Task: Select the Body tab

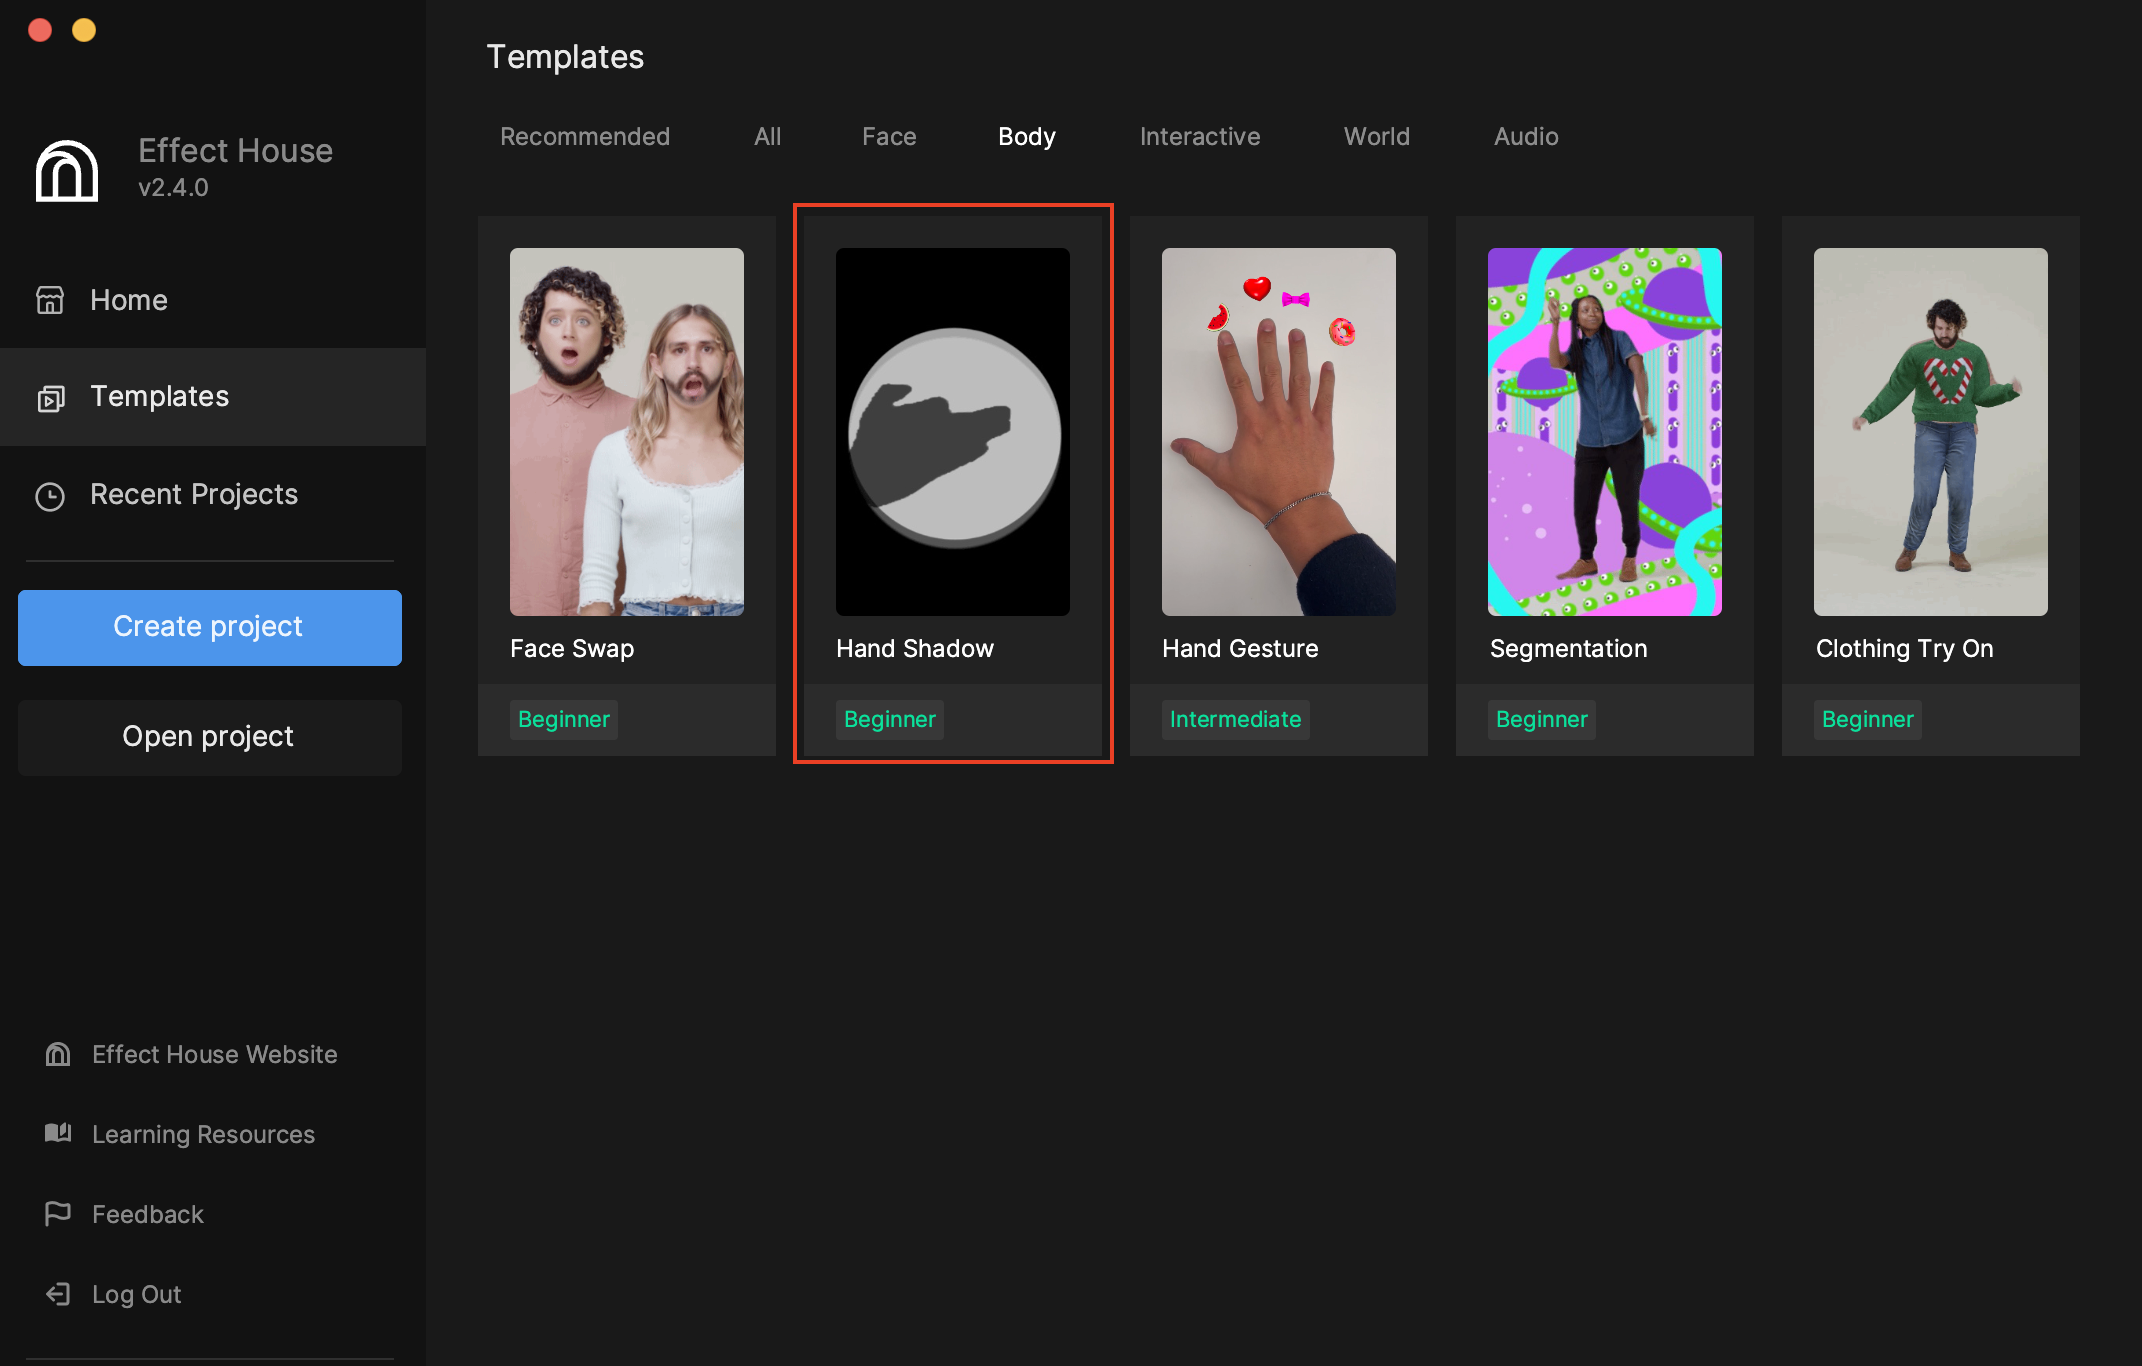Action: [x=1027, y=136]
